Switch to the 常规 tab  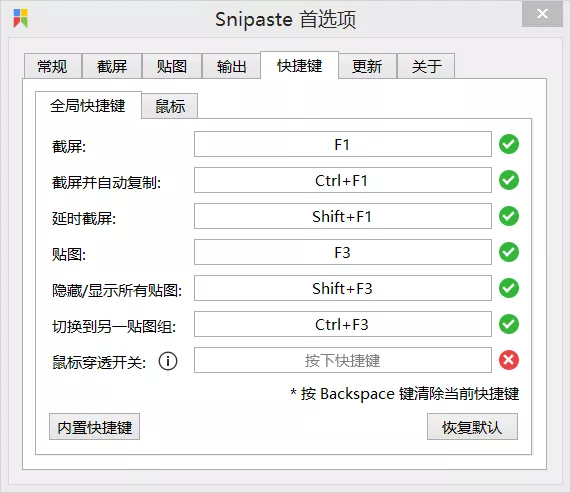(x=52, y=66)
